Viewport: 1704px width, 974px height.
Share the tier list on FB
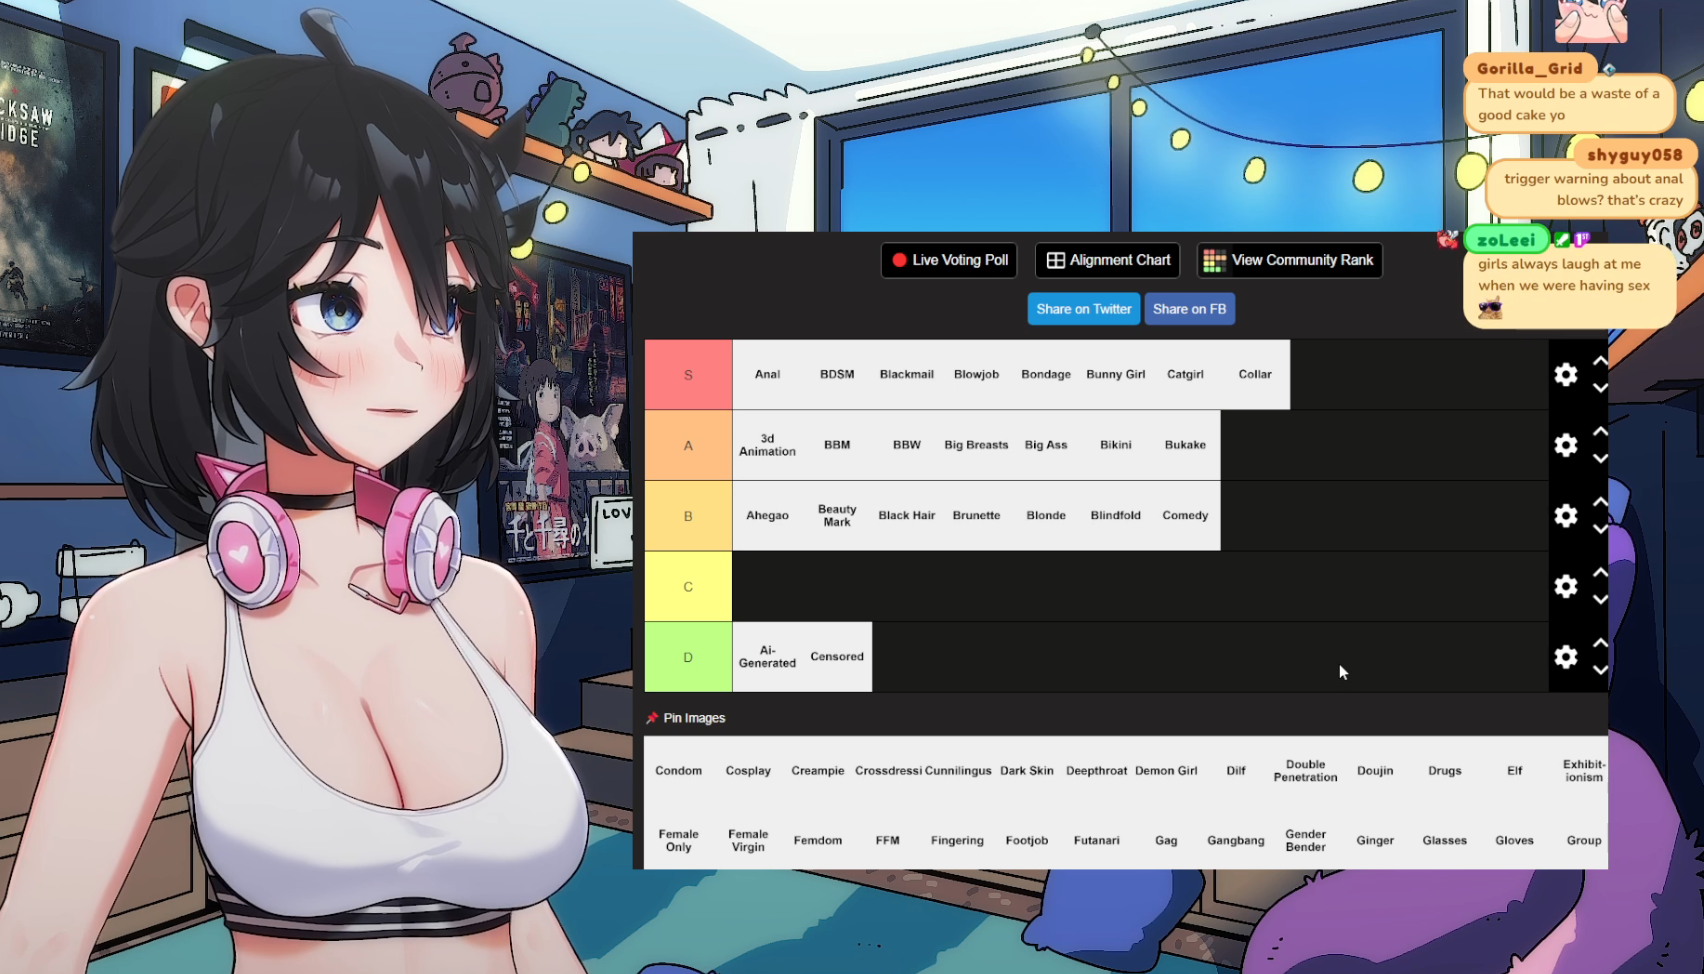coord(1189,309)
